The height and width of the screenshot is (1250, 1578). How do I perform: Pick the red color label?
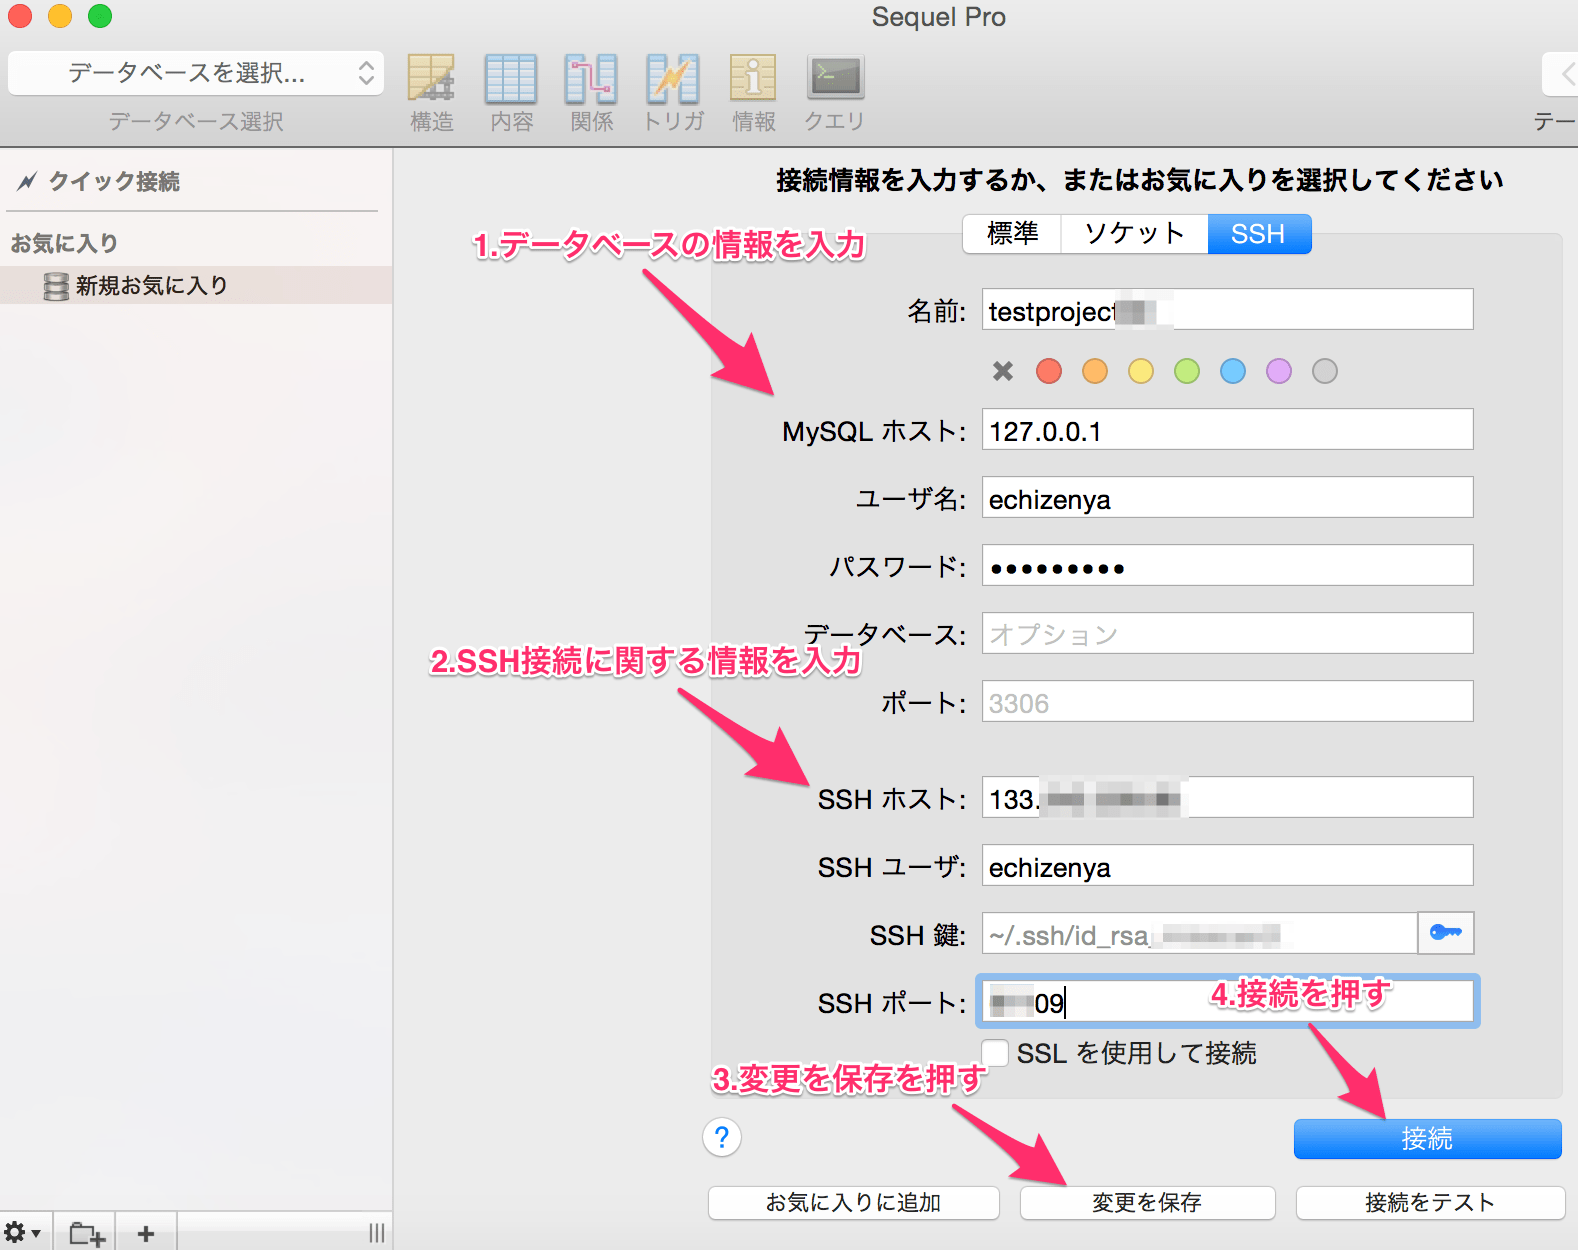coord(1049,371)
